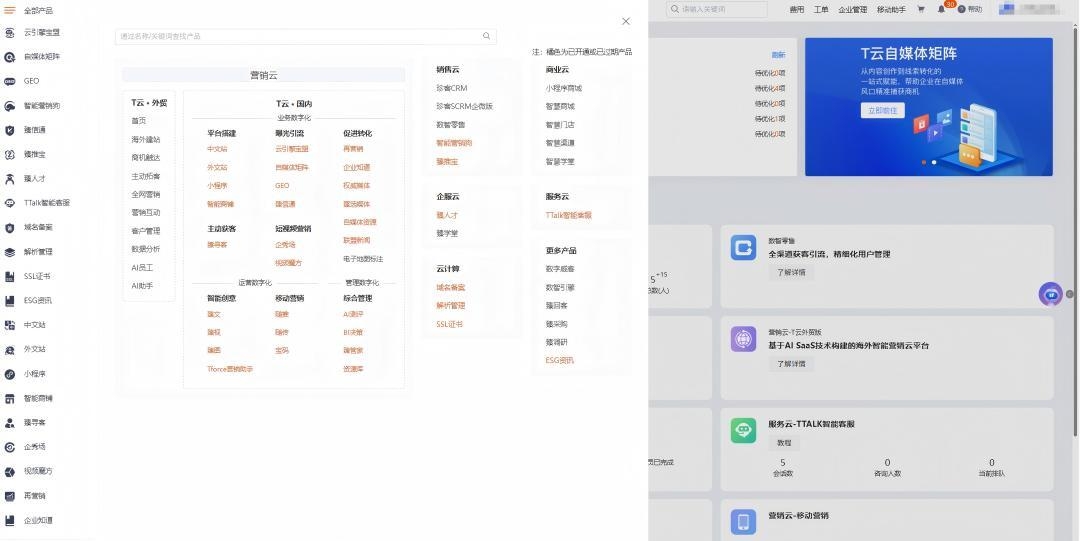
Task: Click the 小程序 sidebar icon
Action: tap(10, 374)
